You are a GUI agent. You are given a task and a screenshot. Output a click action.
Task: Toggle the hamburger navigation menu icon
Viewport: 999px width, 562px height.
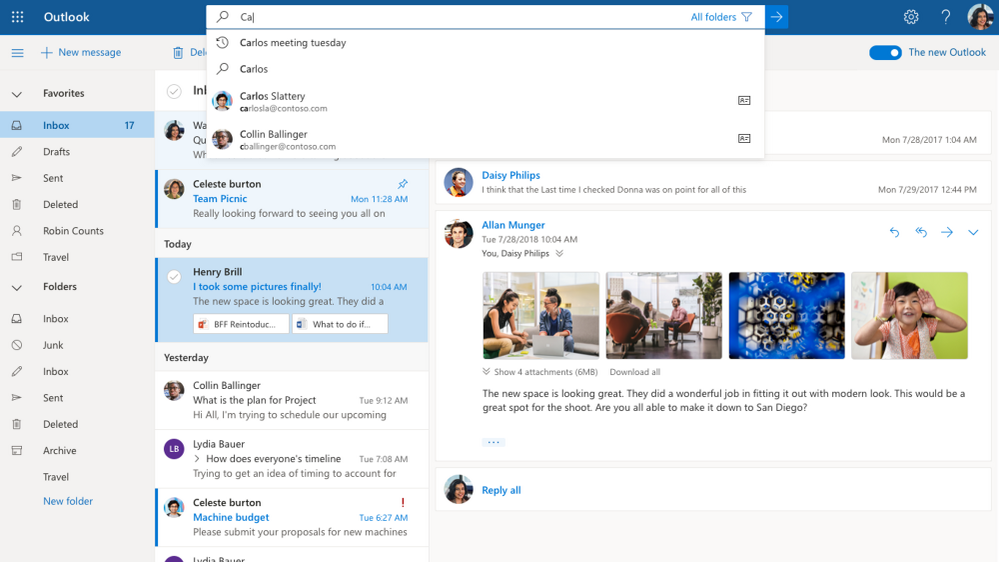click(17, 53)
